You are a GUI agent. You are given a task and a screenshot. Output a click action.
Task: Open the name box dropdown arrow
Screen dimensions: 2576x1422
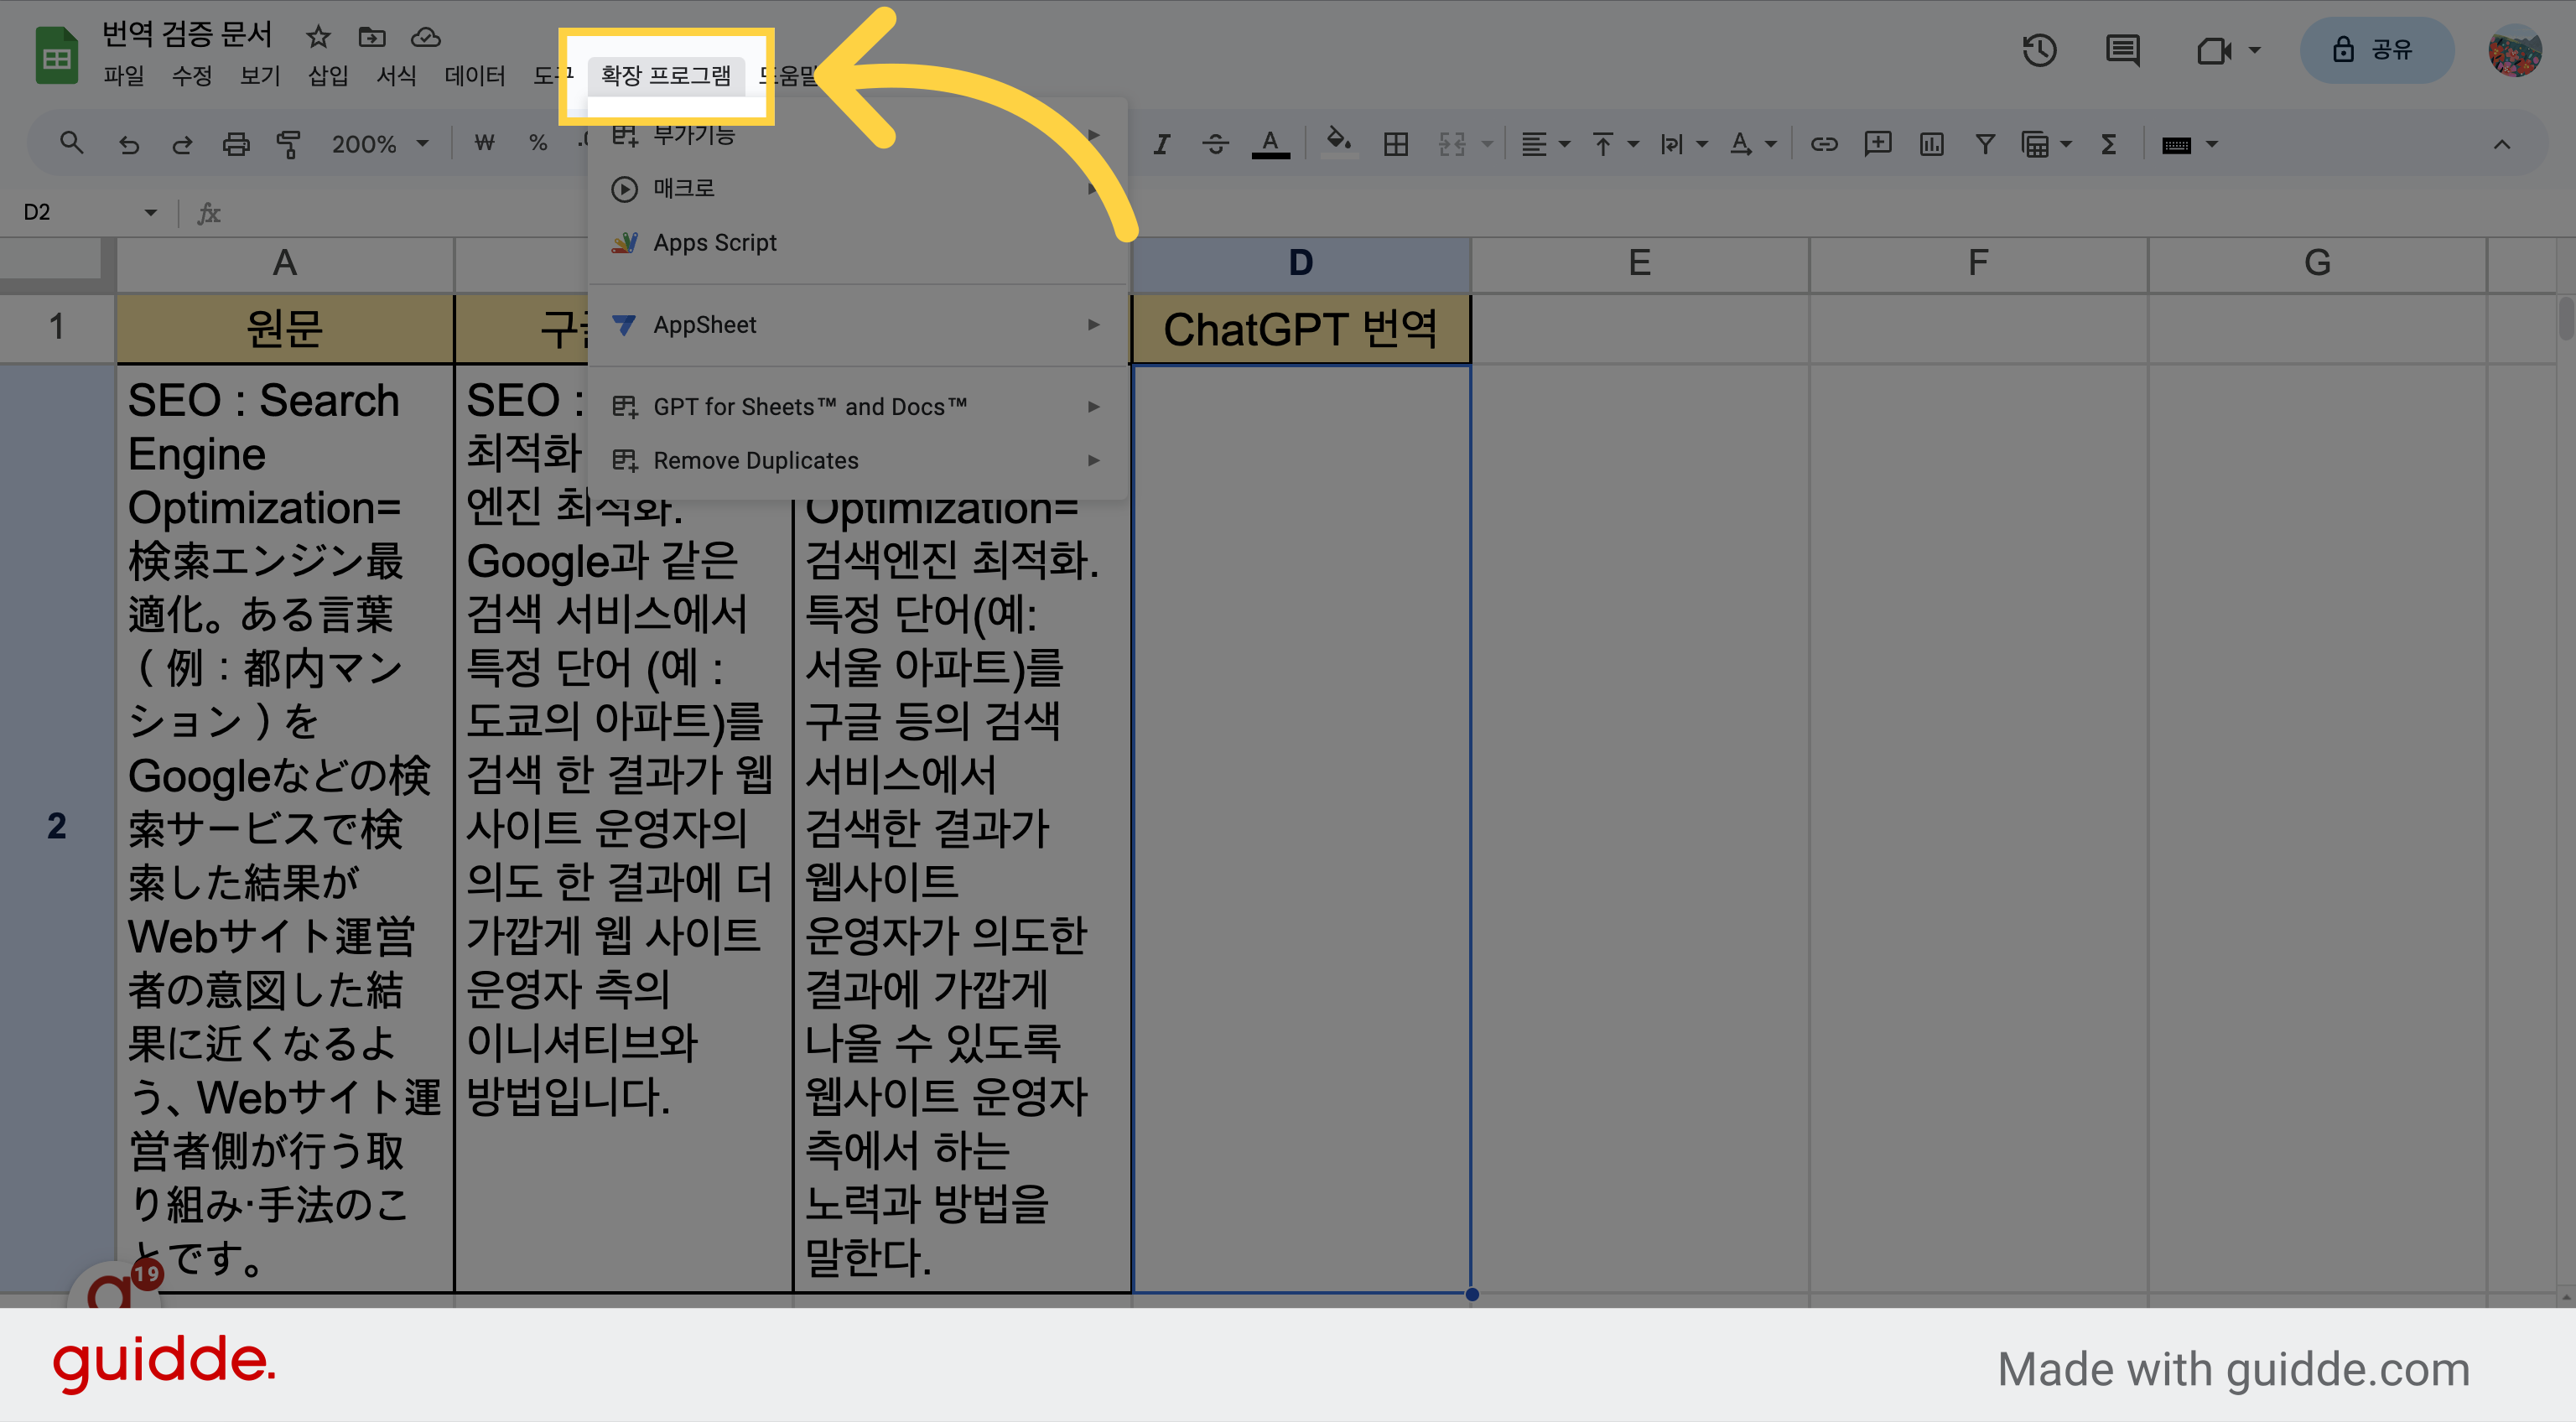tap(150, 212)
